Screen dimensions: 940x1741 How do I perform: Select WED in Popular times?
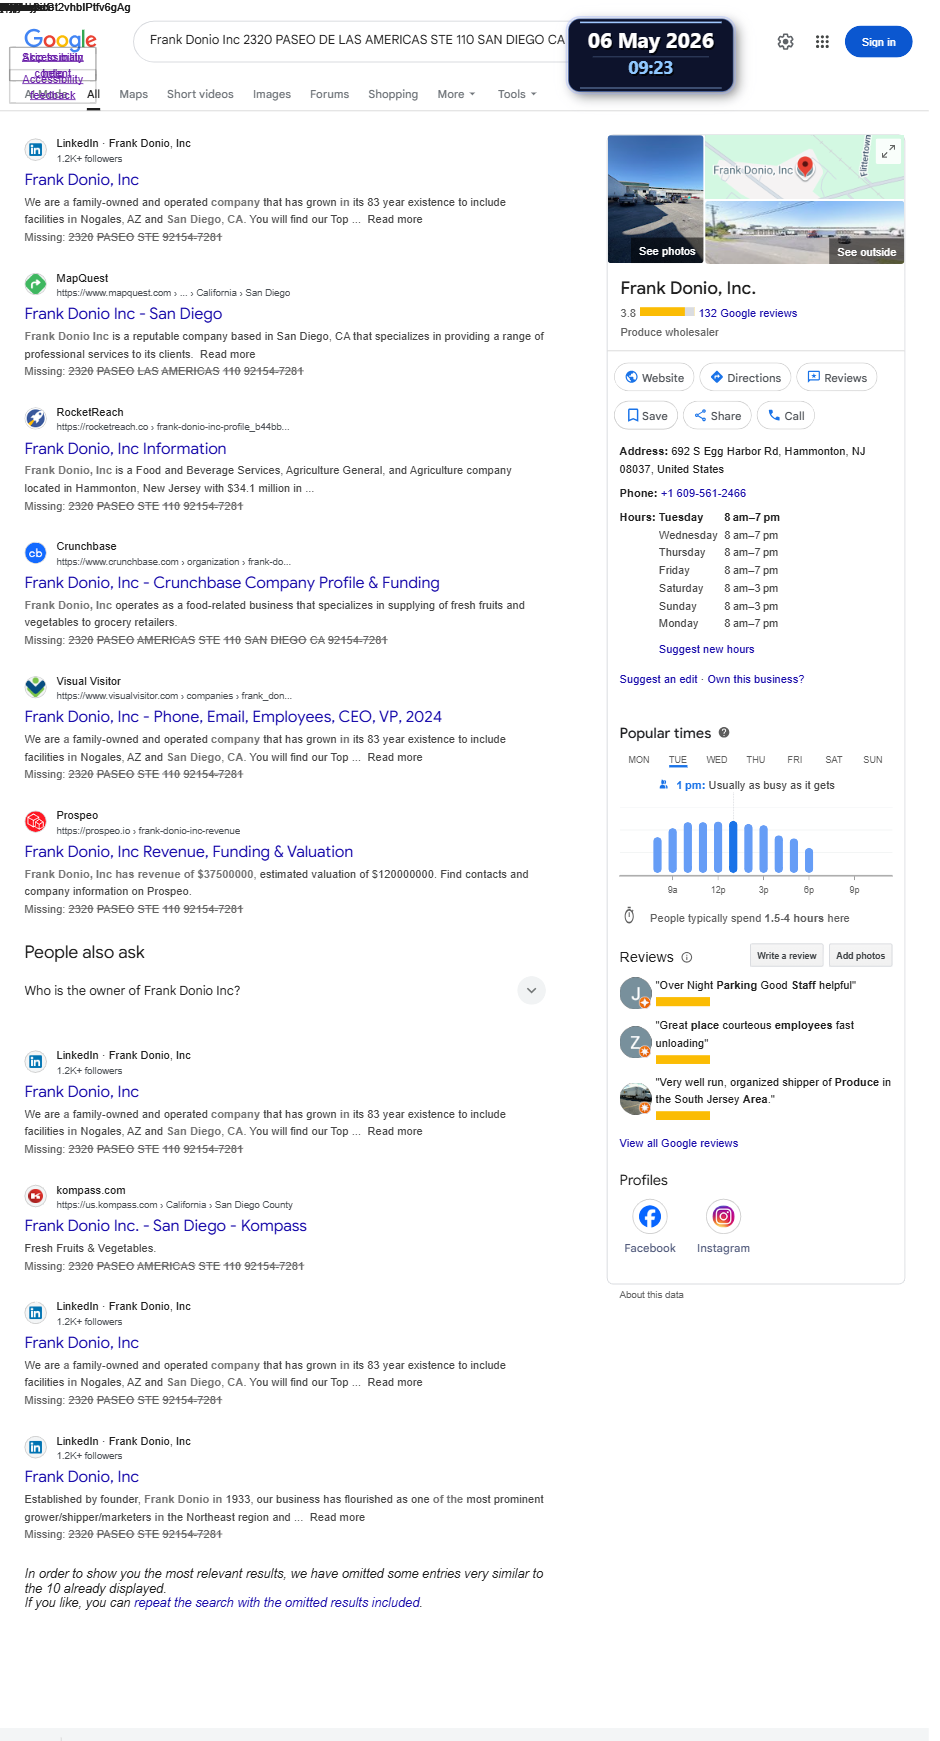pyautogui.click(x=717, y=760)
